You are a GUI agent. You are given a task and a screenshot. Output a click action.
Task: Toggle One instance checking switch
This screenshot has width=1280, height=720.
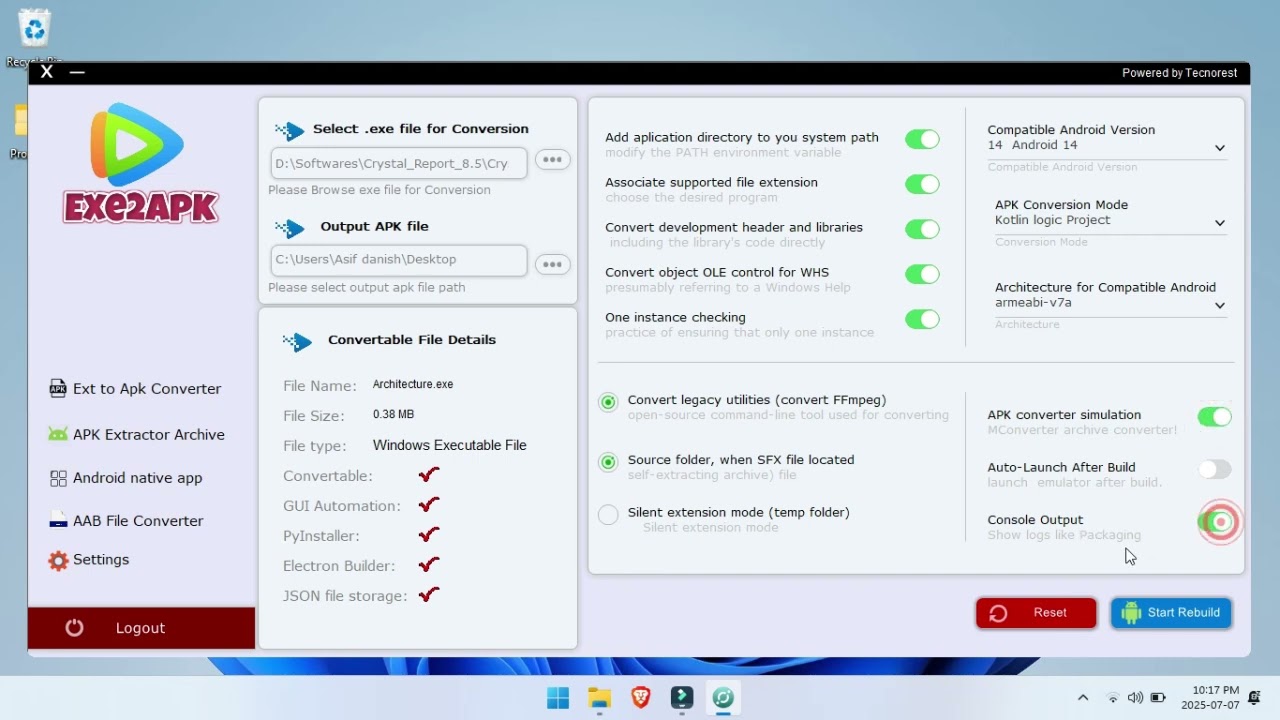tap(922, 319)
